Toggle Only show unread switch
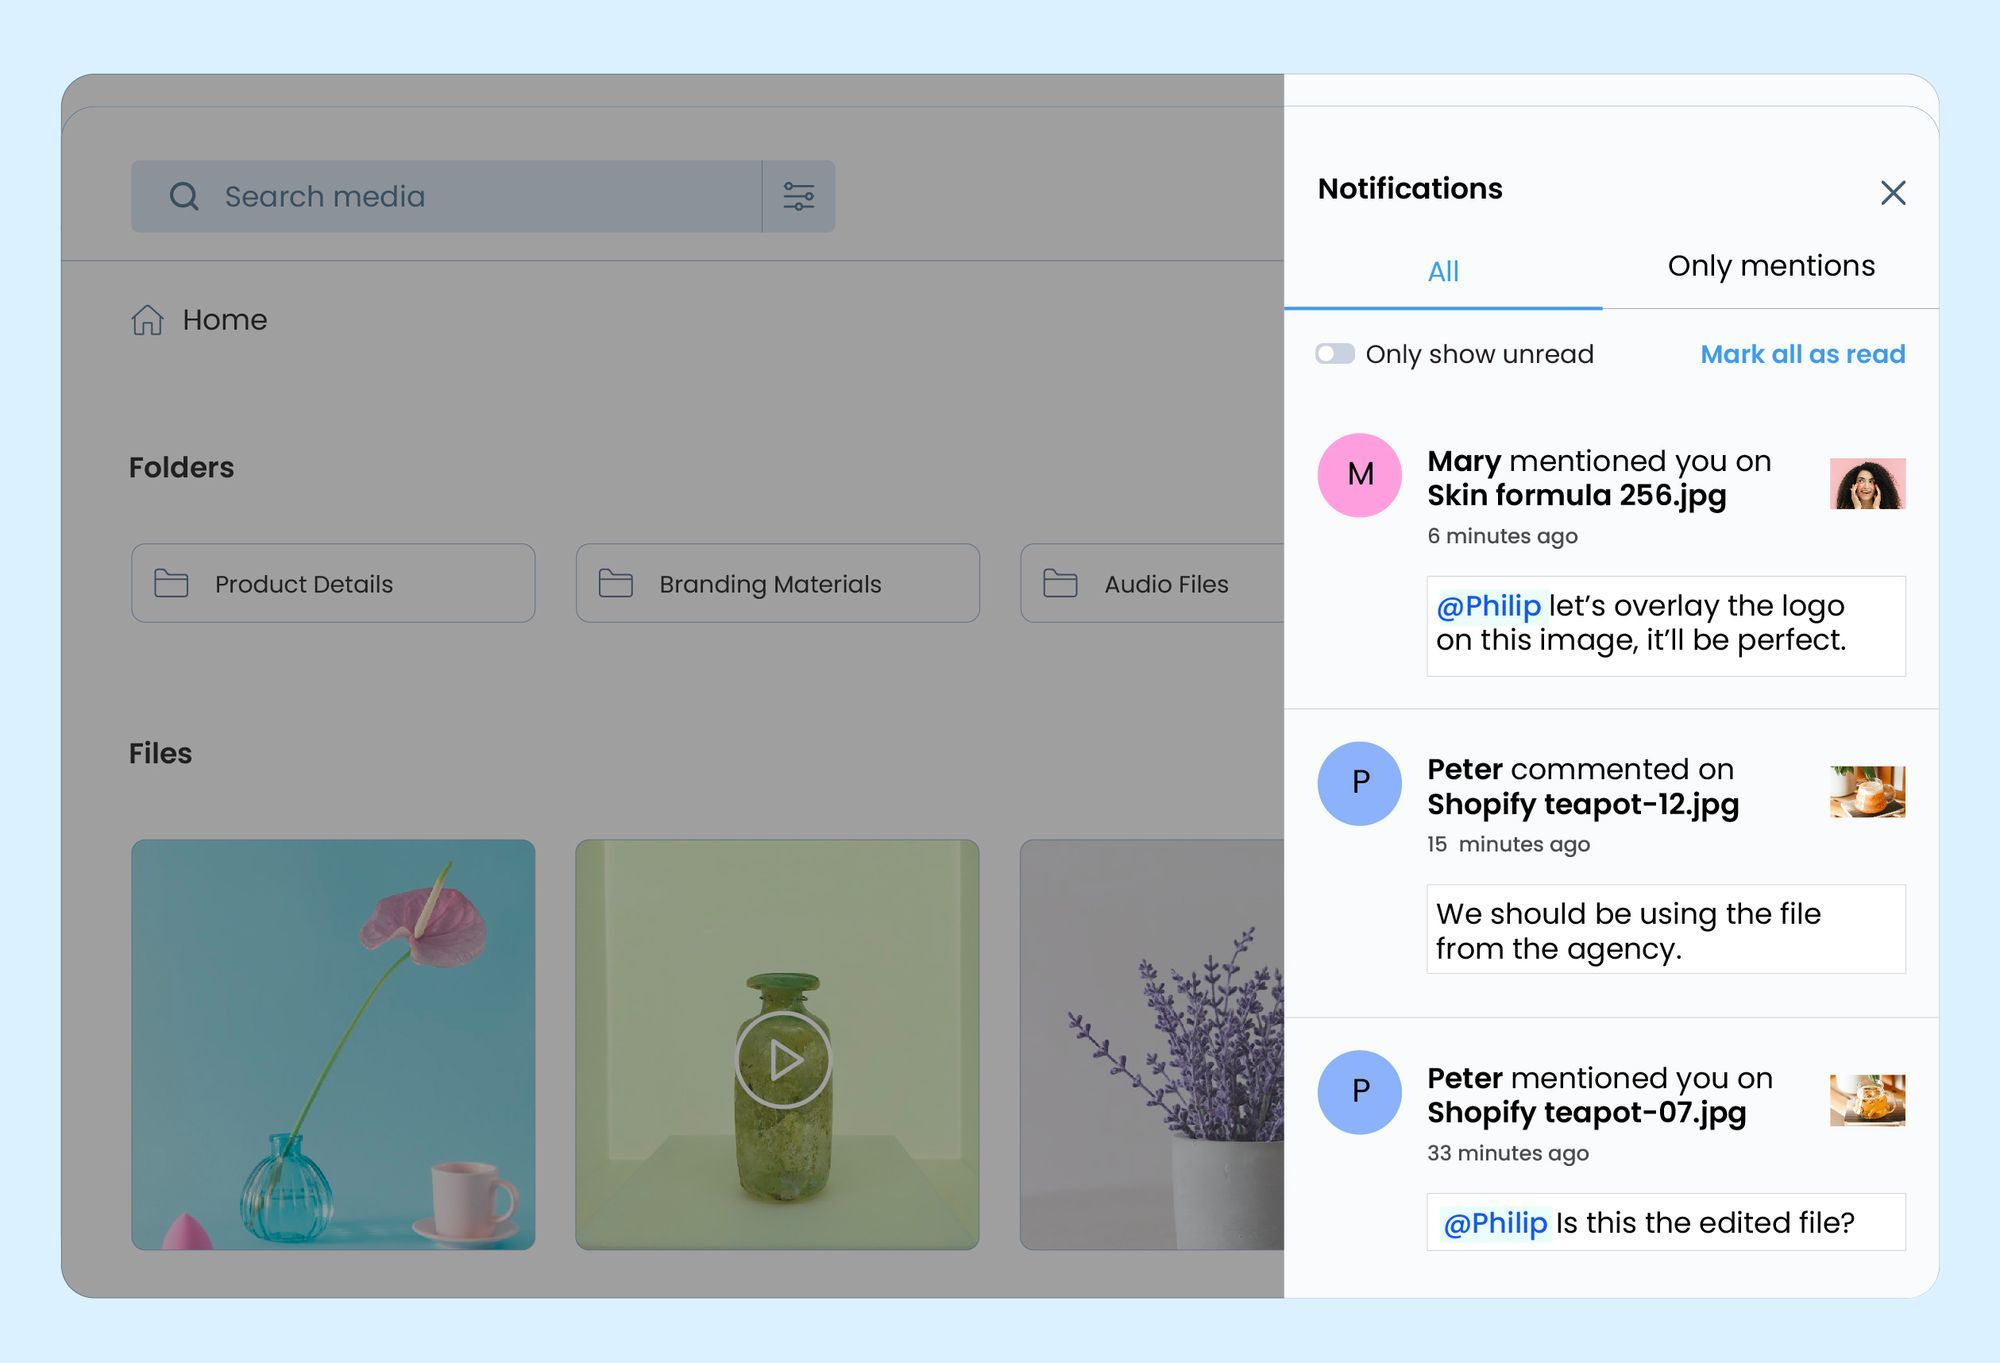 tap(1335, 354)
